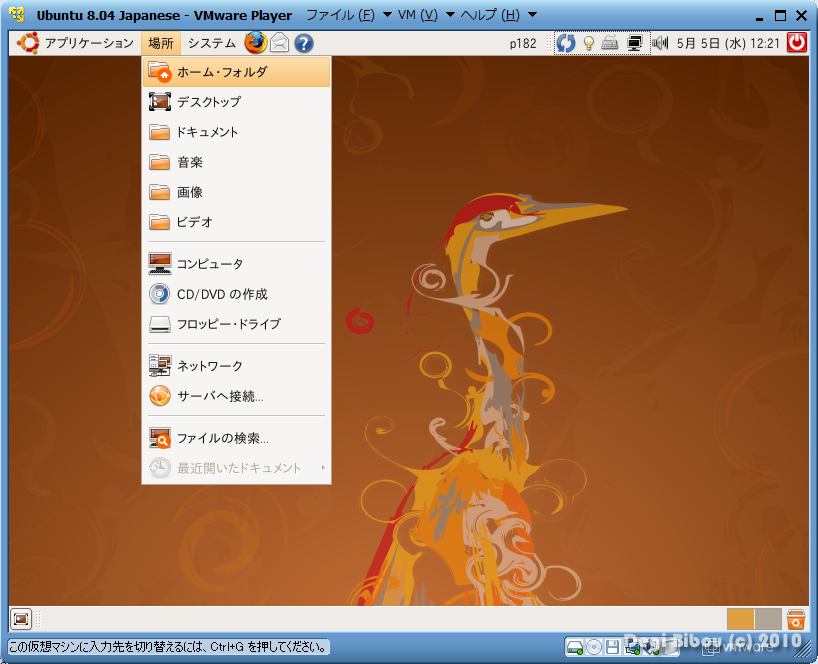Open ホーム・フォルダ from the Places menu
Image resolution: width=818 pixels, height=664 pixels.
coord(236,72)
